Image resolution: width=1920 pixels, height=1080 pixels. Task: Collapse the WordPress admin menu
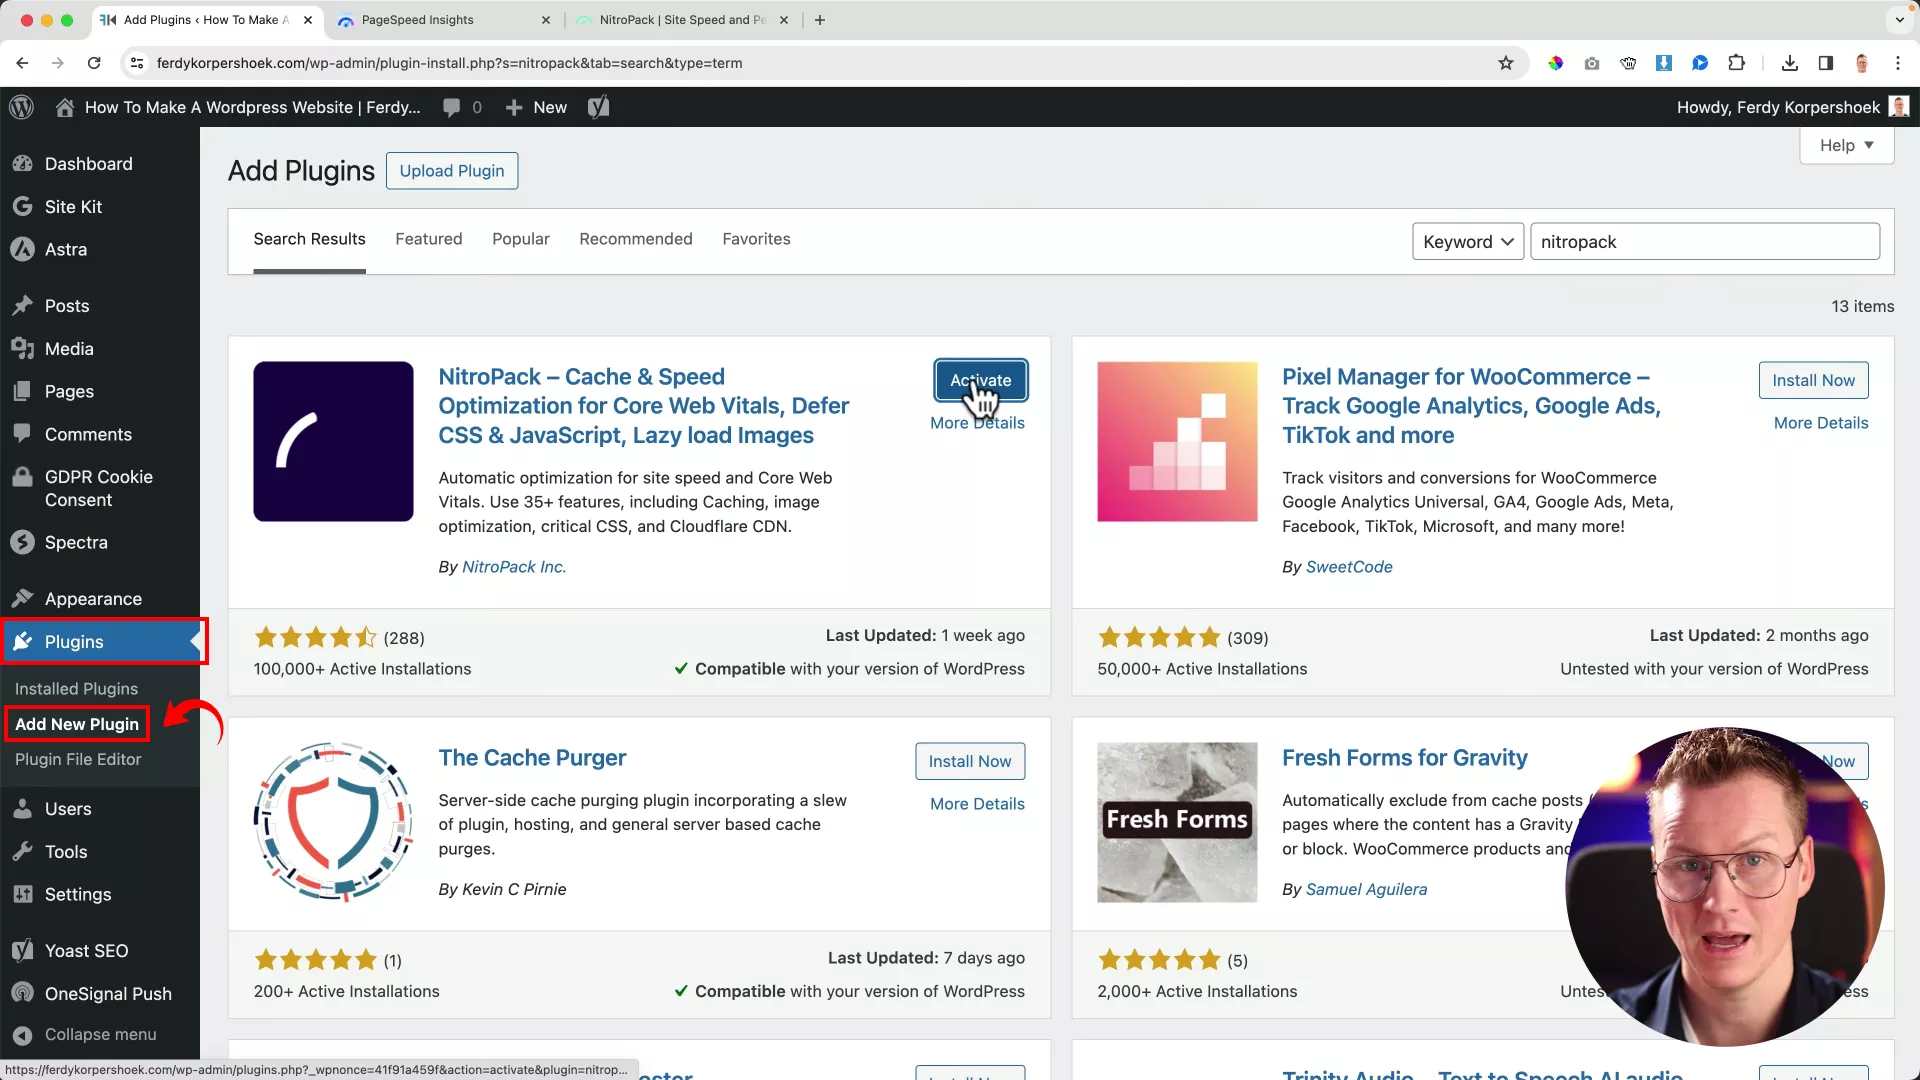click(99, 1034)
